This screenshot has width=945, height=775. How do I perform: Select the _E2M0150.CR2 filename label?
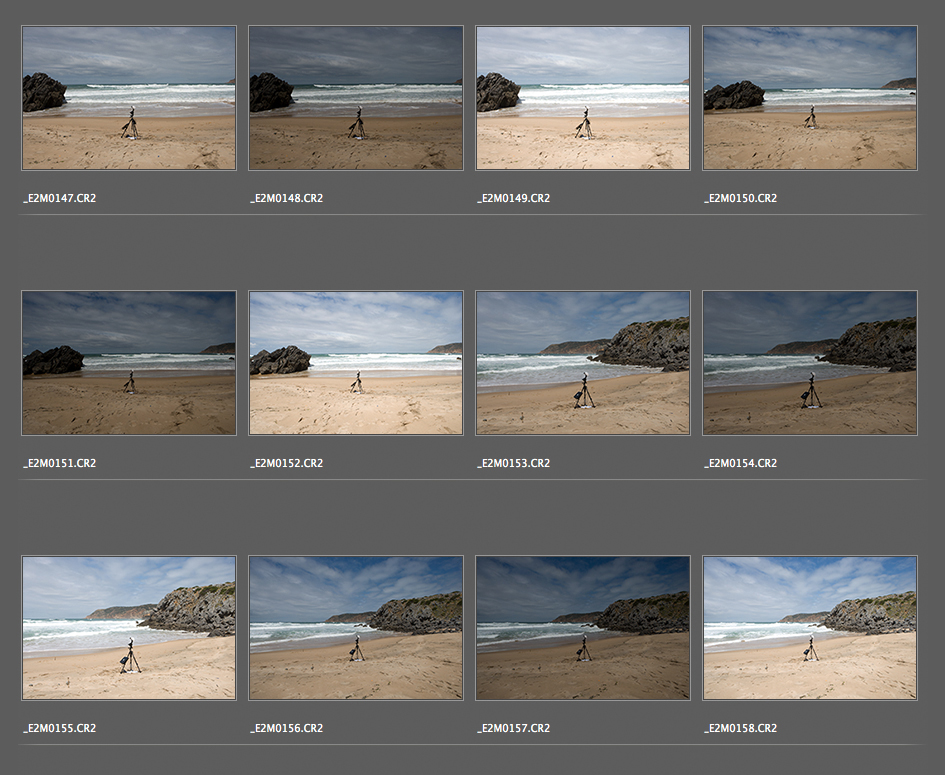point(741,198)
